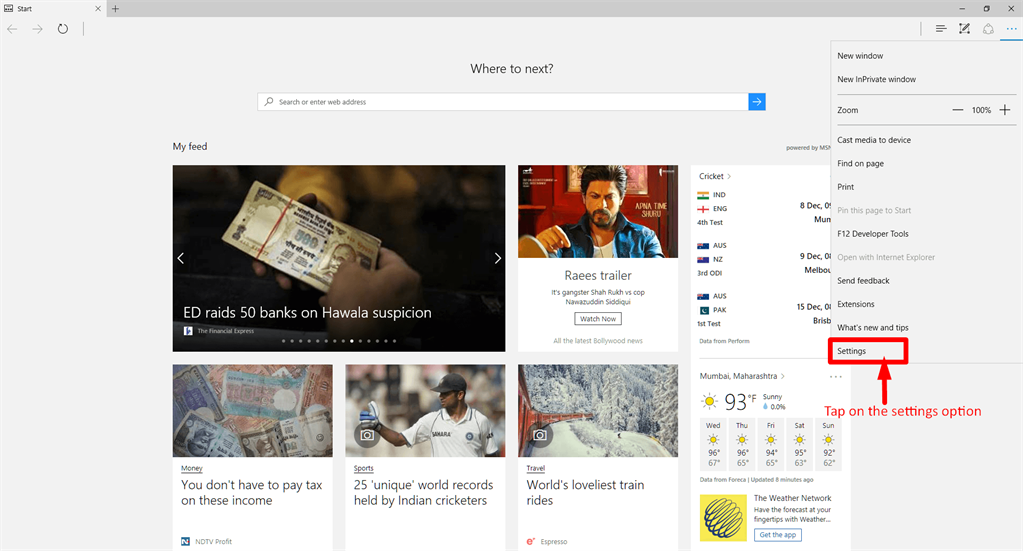1023x551 pixels.
Task: Click the Get the app button
Action: point(778,535)
